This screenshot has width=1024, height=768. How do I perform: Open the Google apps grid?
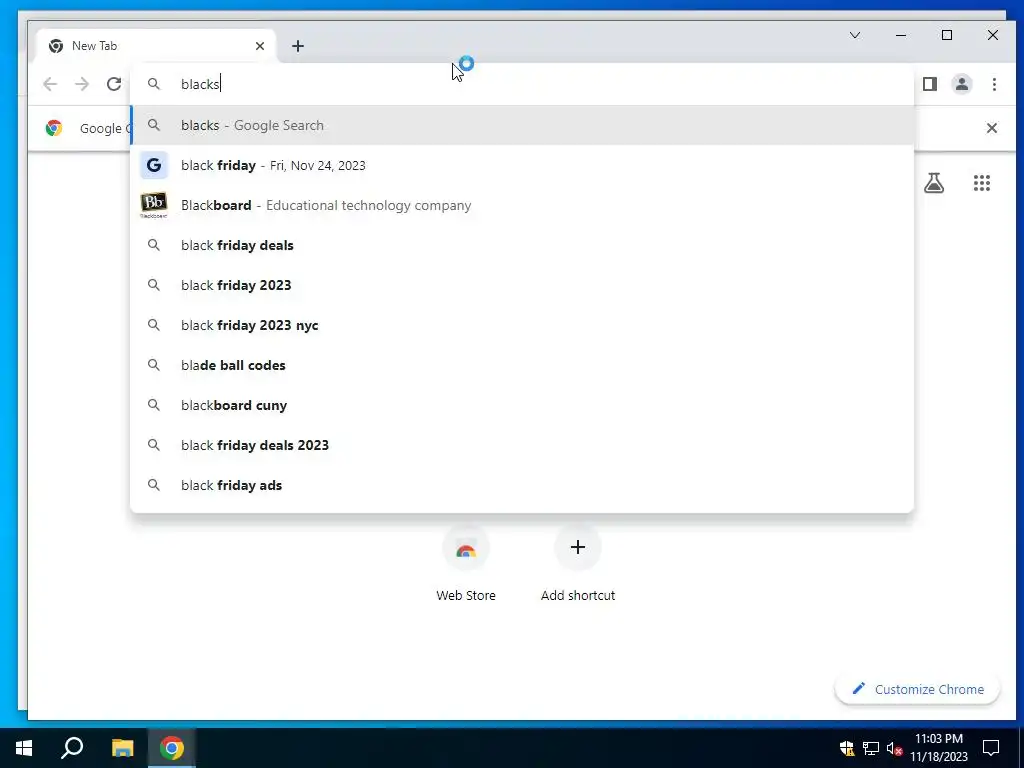[982, 183]
